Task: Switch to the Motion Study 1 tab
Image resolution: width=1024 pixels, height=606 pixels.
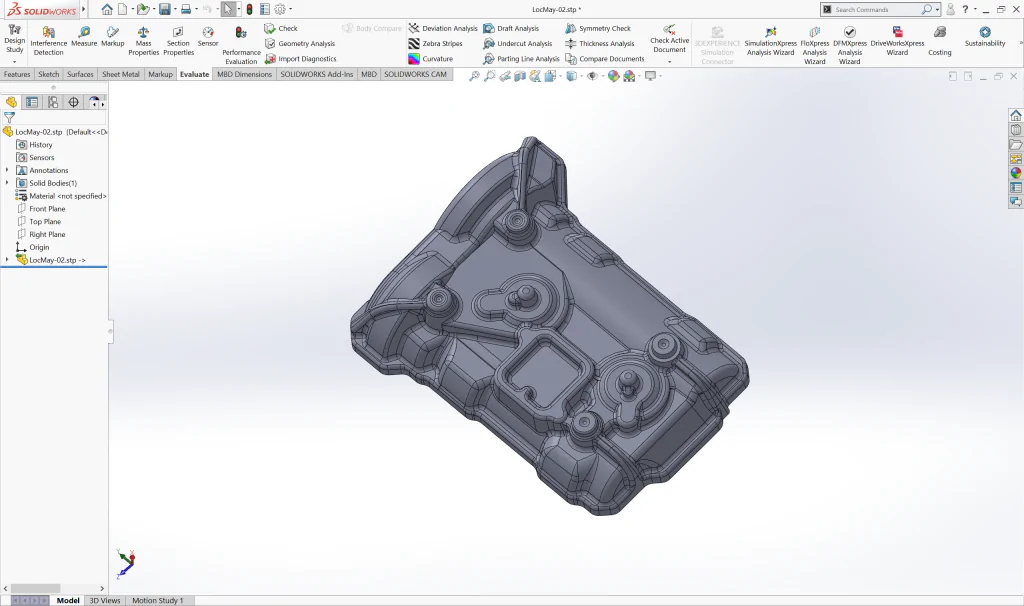Action: click(x=157, y=600)
